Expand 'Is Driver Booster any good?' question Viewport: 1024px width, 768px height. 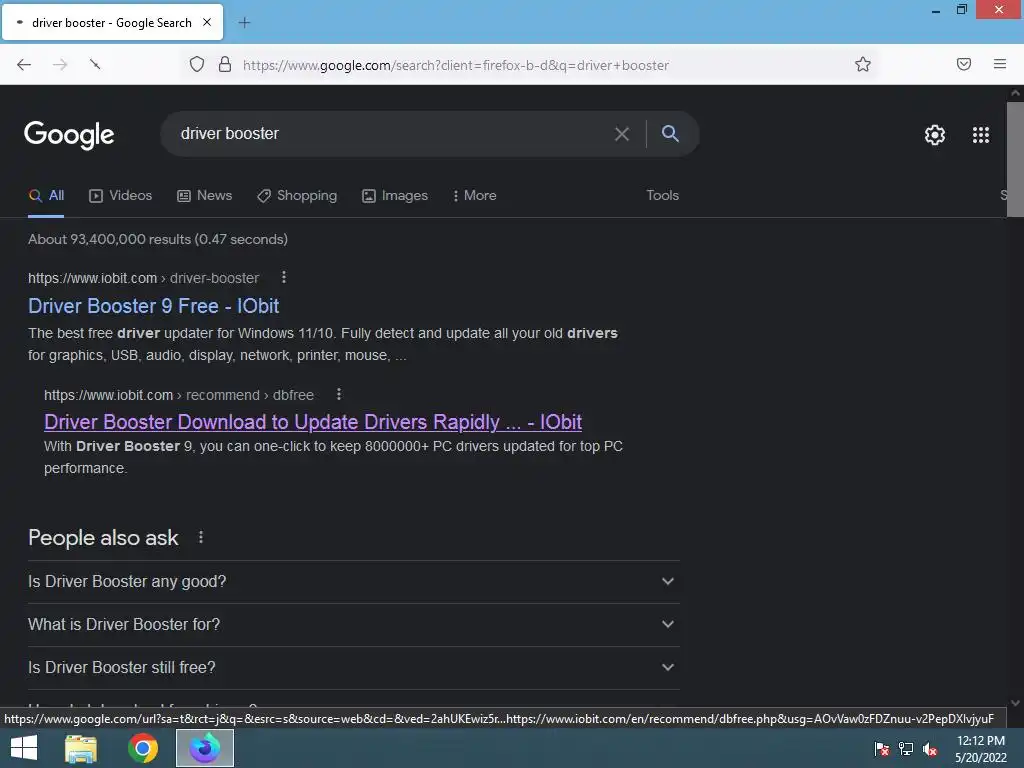pyautogui.click(x=353, y=581)
